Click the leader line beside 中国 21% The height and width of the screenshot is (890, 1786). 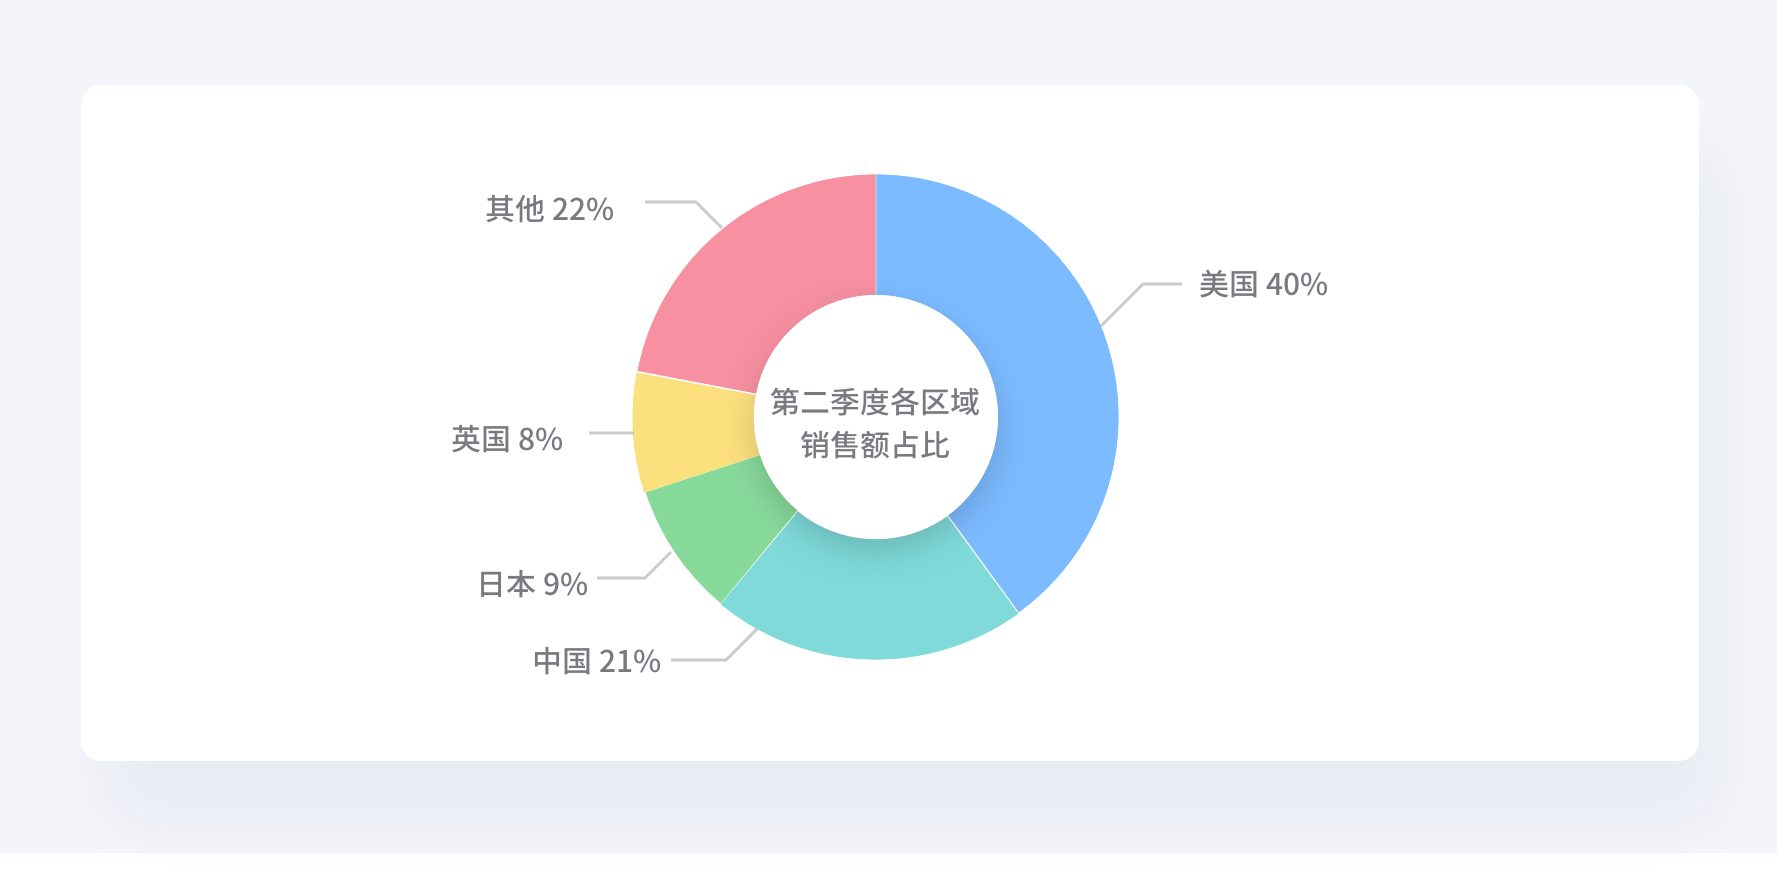[714, 648]
